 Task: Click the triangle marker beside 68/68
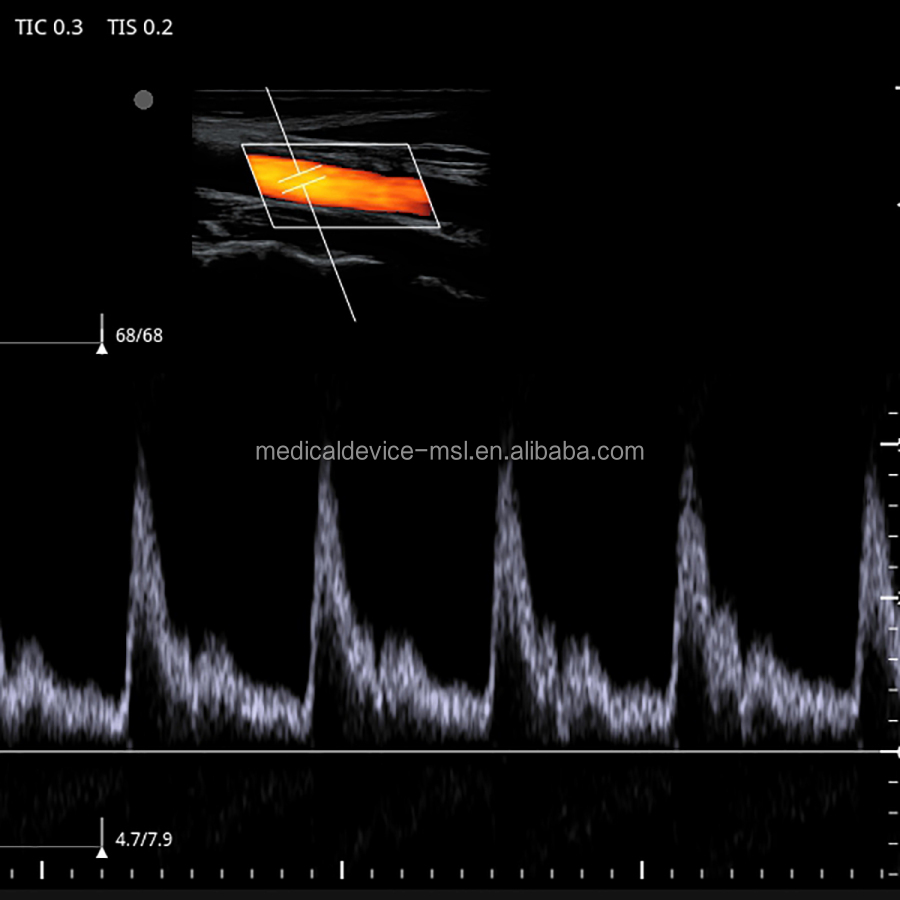101,349
